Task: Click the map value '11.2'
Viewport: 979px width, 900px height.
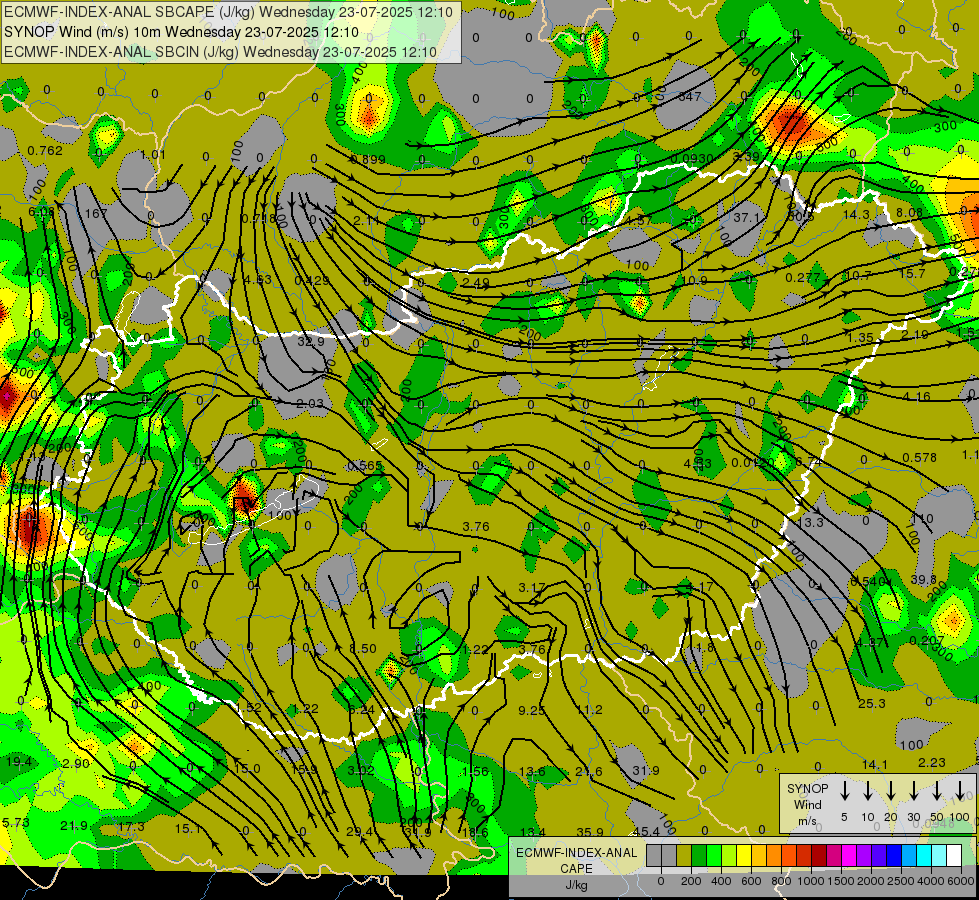Action: pos(589,710)
